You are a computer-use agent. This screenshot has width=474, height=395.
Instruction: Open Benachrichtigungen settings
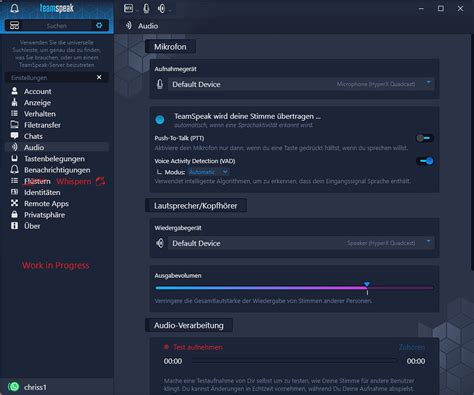tap(57, 170)
